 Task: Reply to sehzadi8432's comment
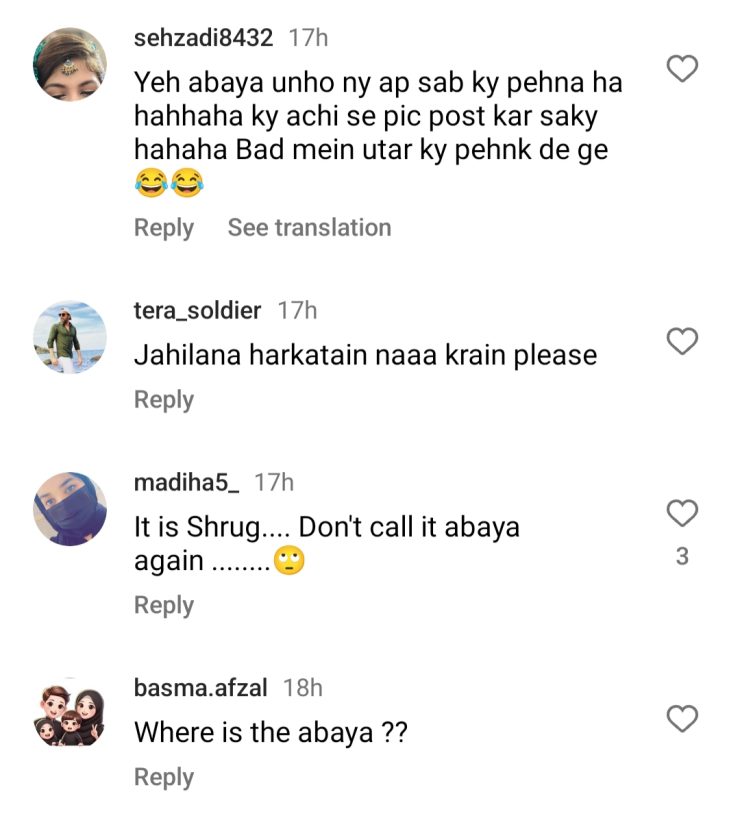point(164,228)
